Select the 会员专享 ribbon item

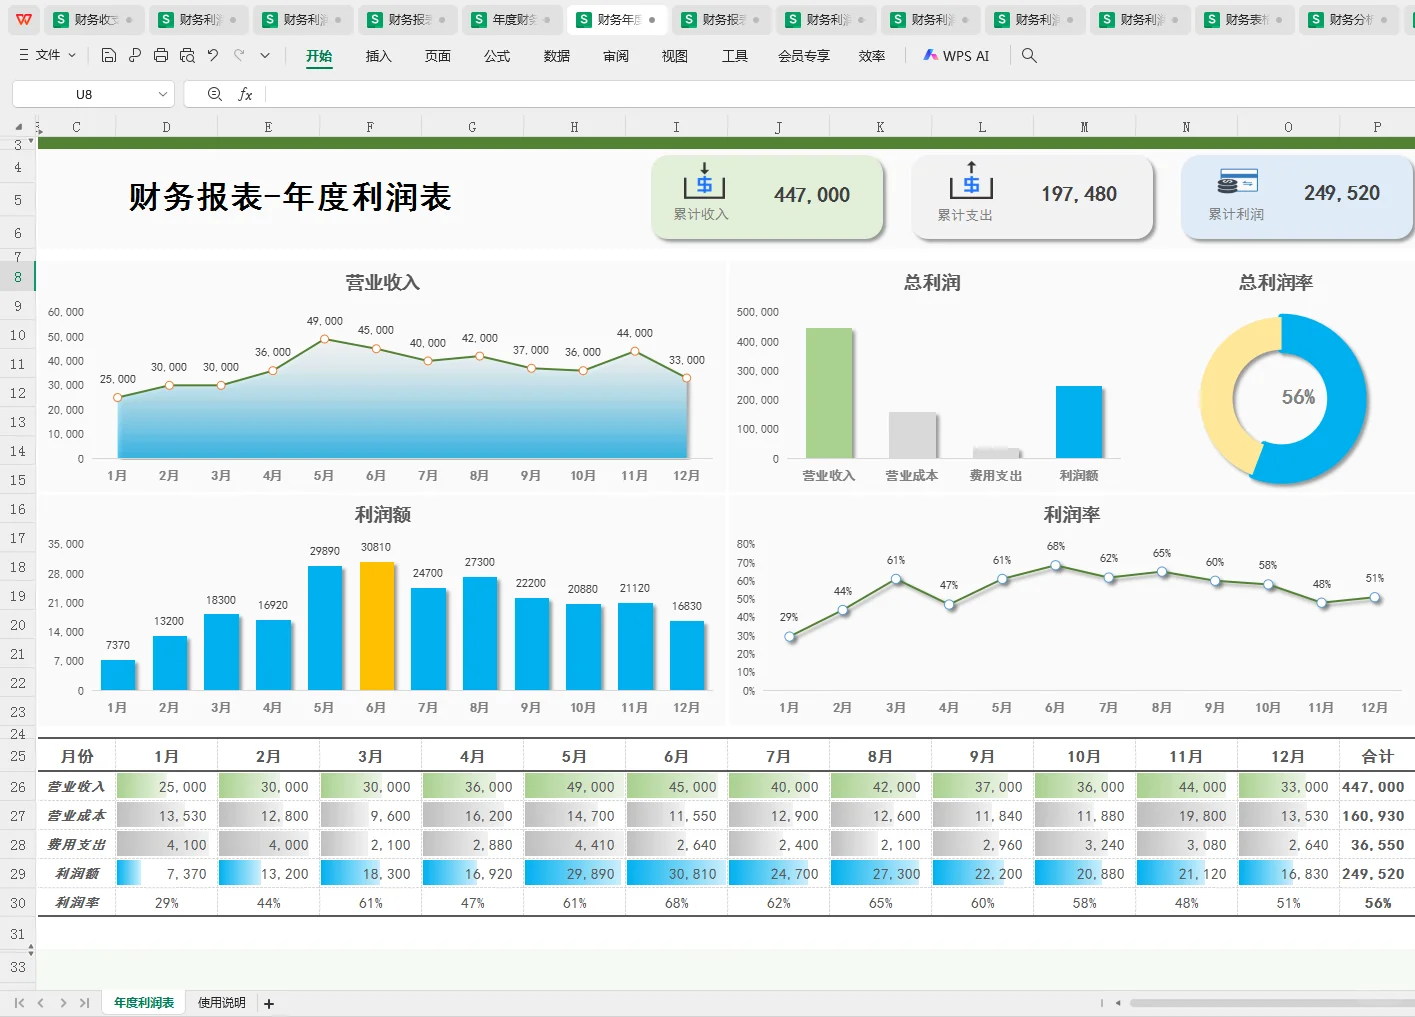coord(803,57)
